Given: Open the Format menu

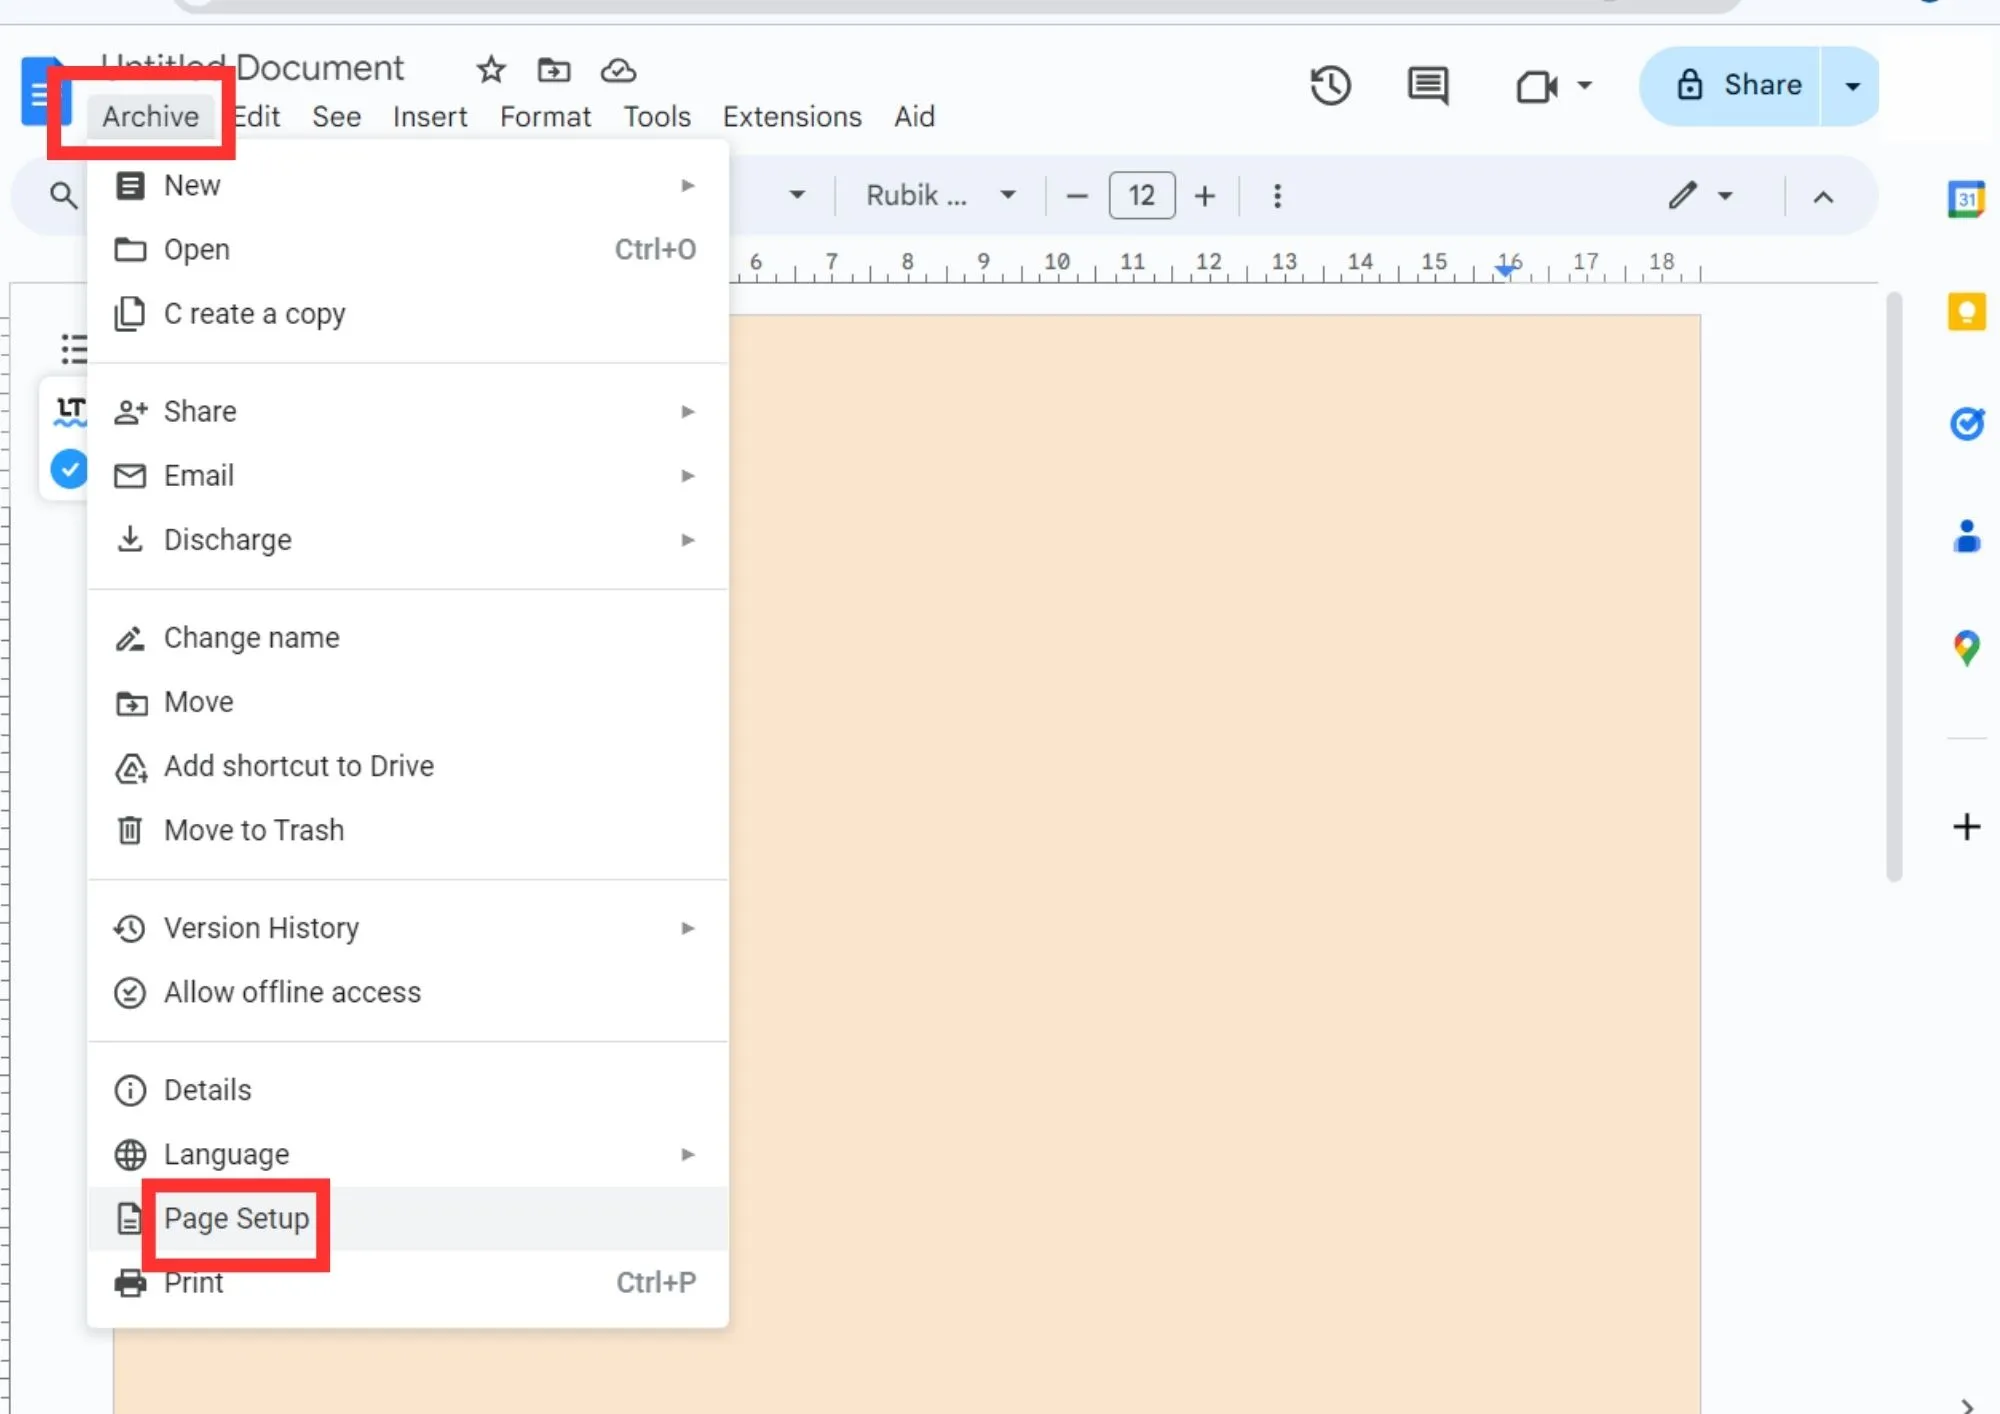Looking at the screenshot, I should [545, 117].
